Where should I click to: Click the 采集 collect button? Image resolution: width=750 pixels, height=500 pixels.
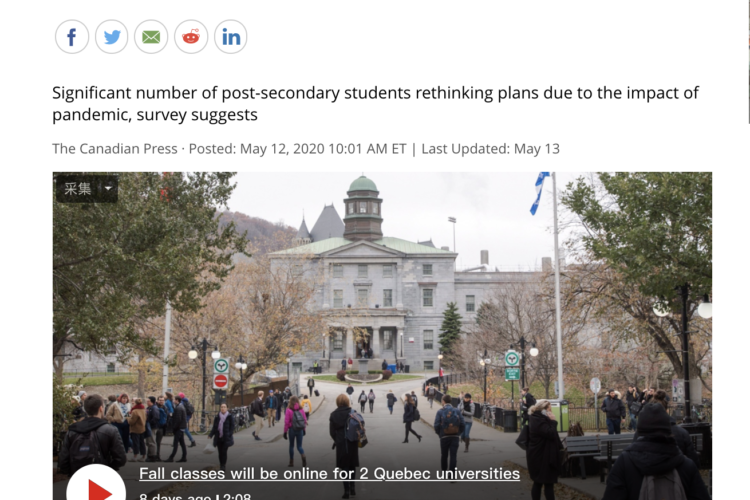[x=77, y=189]
